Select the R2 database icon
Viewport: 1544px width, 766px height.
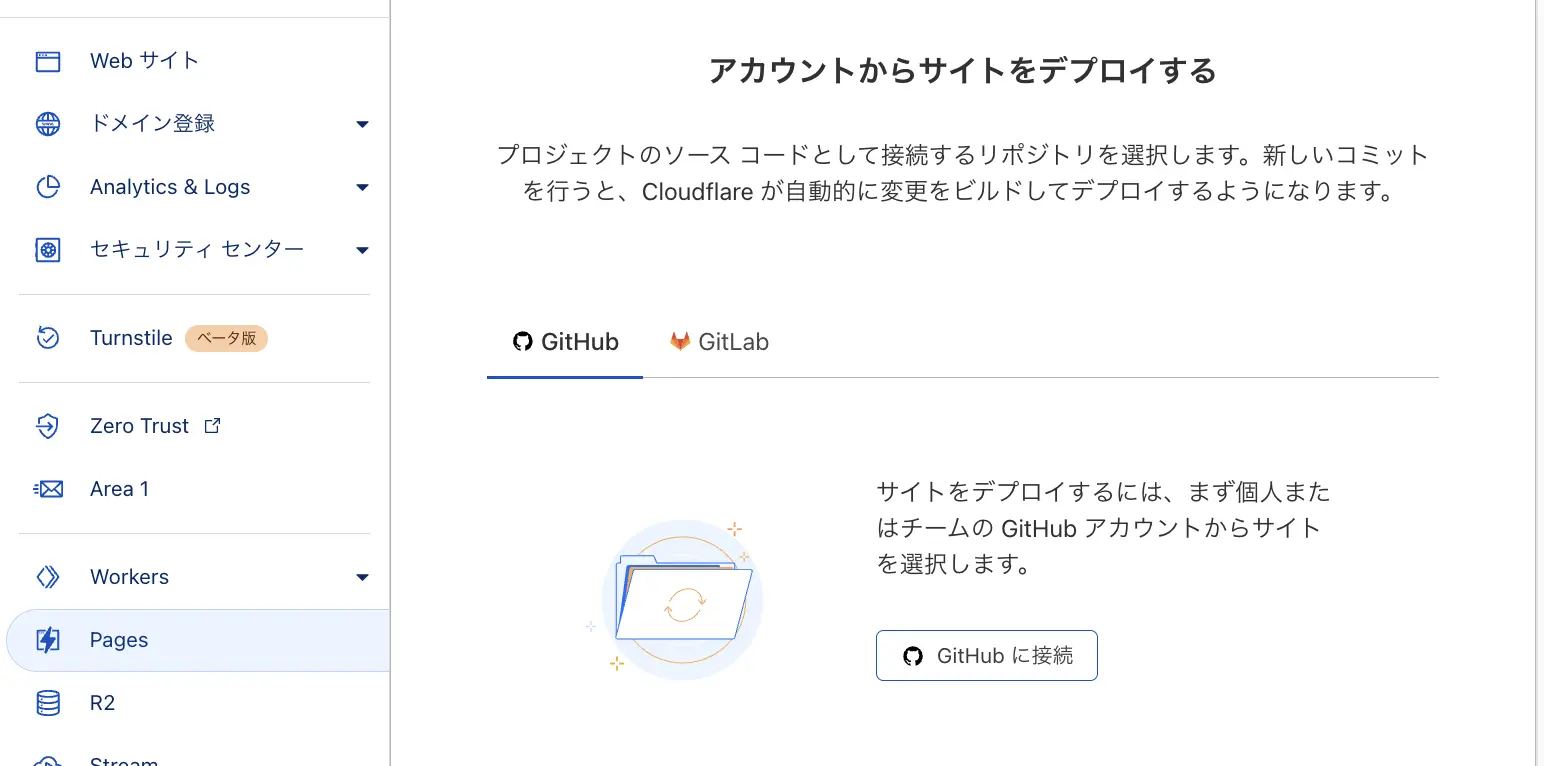(47, 703)
